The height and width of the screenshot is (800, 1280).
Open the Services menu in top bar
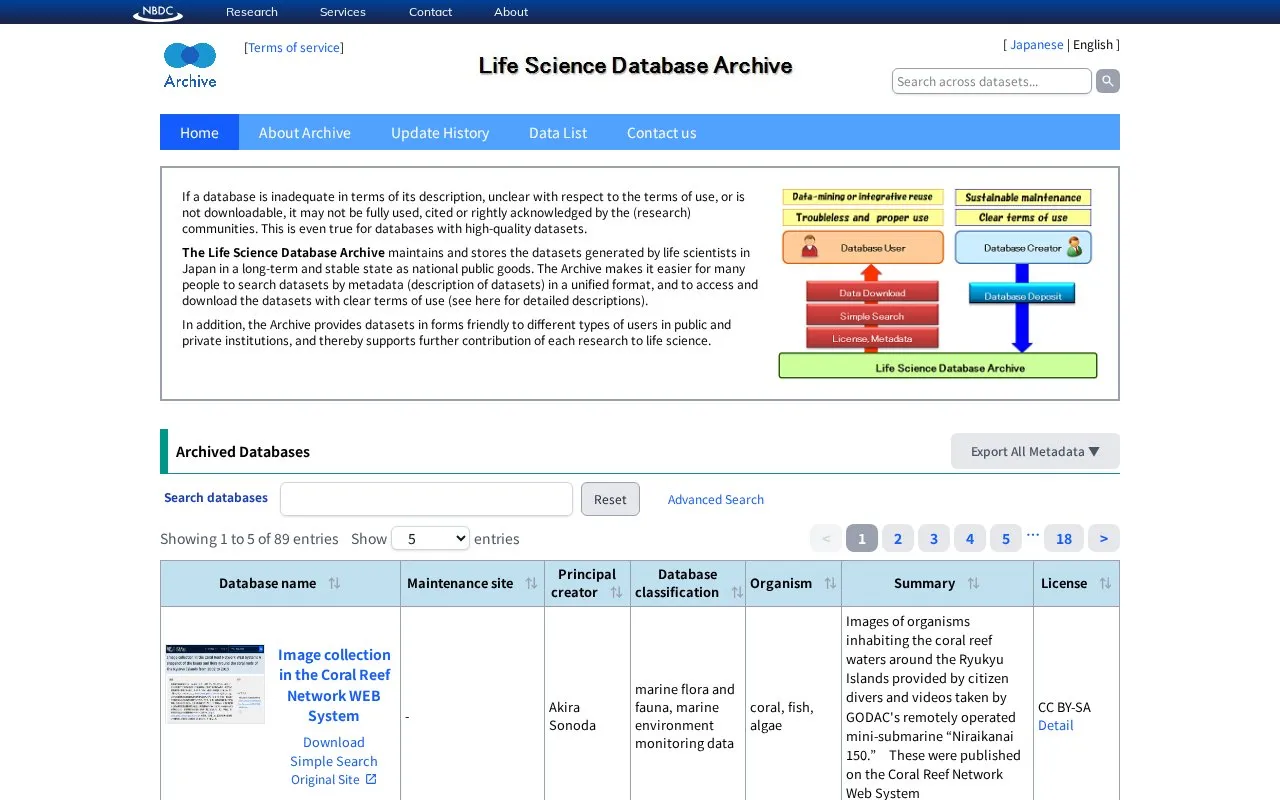pos(343,12)
